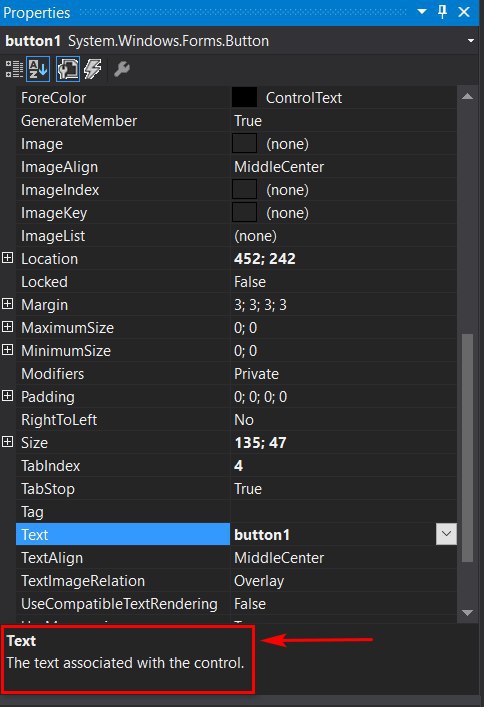Viewport: 484px width, 707px height.
Task: Expand the Padding property
Action: click(x=7, y=396)
